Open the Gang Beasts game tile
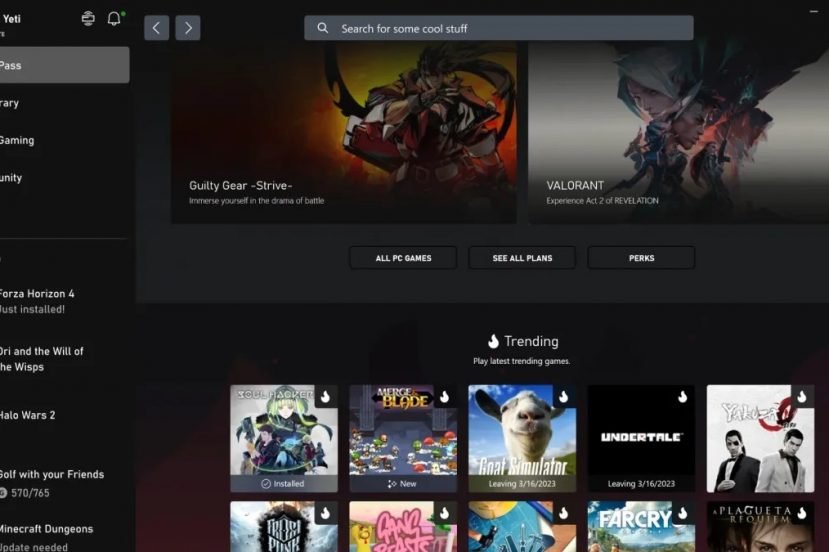Image resolution: width=829 pixels, height=552 pixels. 403,527
